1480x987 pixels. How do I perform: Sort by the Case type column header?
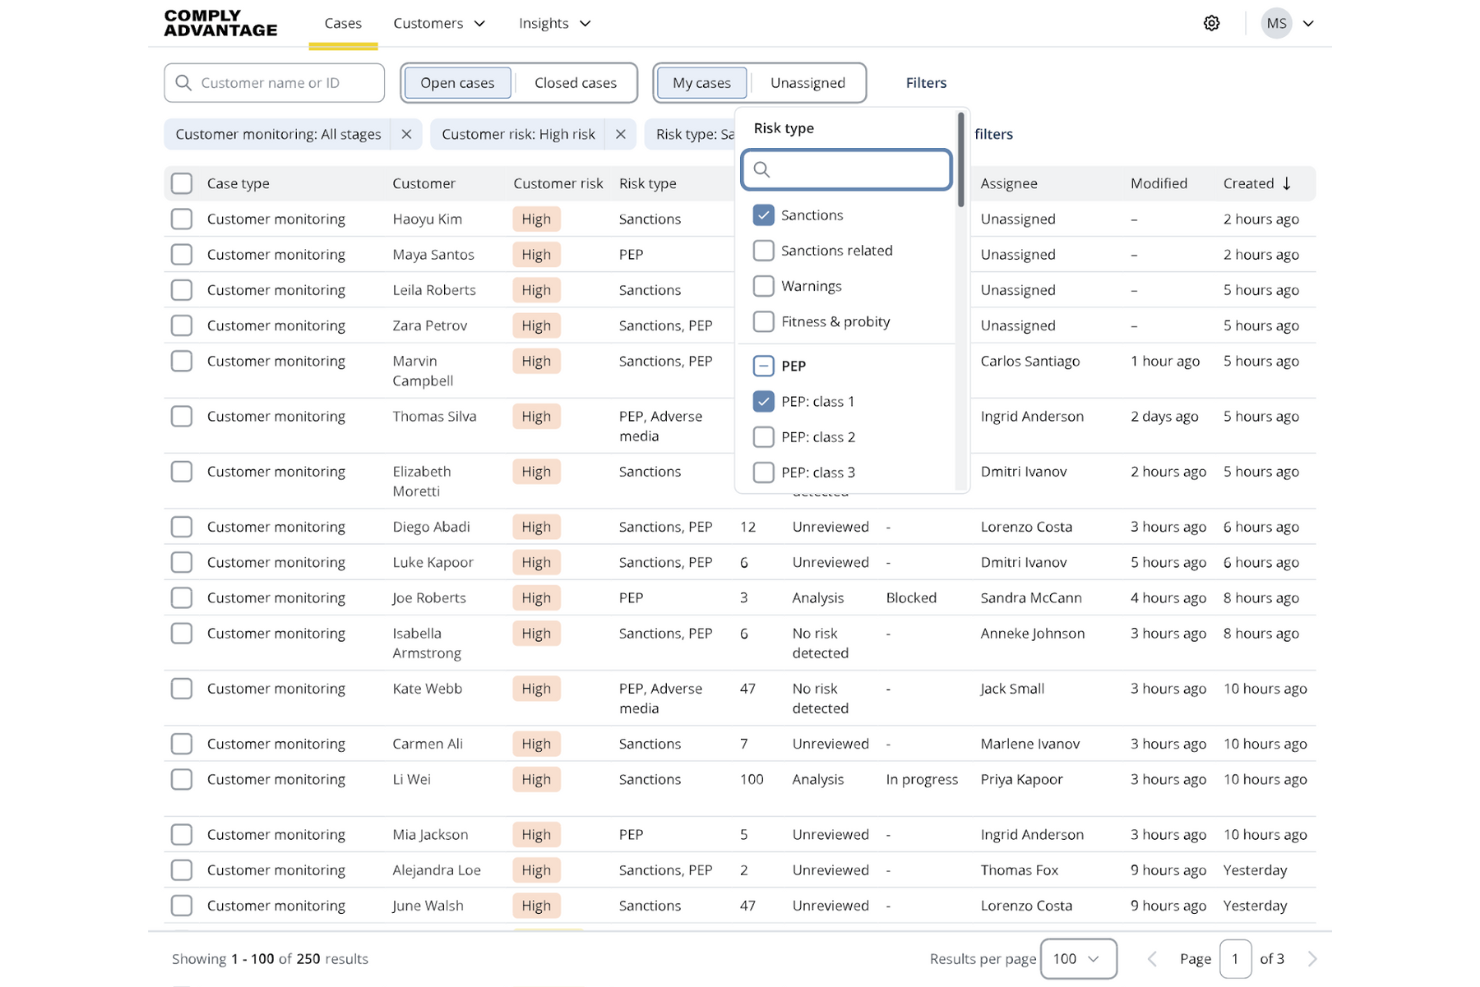238,183
